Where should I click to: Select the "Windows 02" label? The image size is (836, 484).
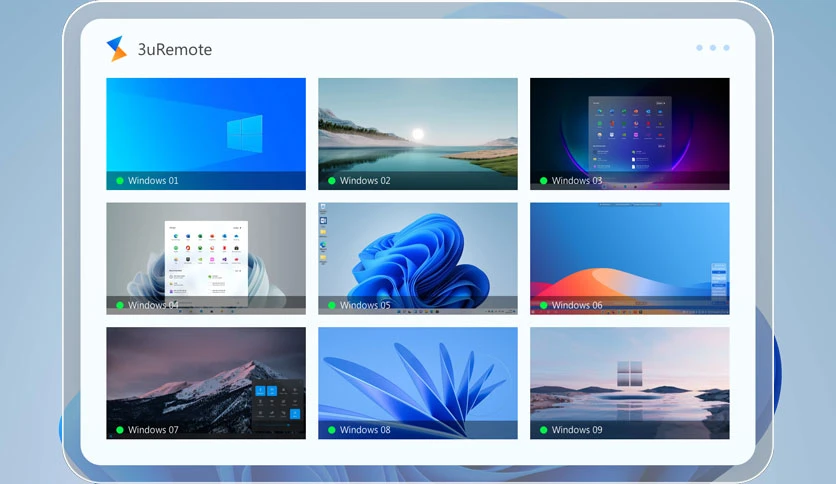point(365,181)
